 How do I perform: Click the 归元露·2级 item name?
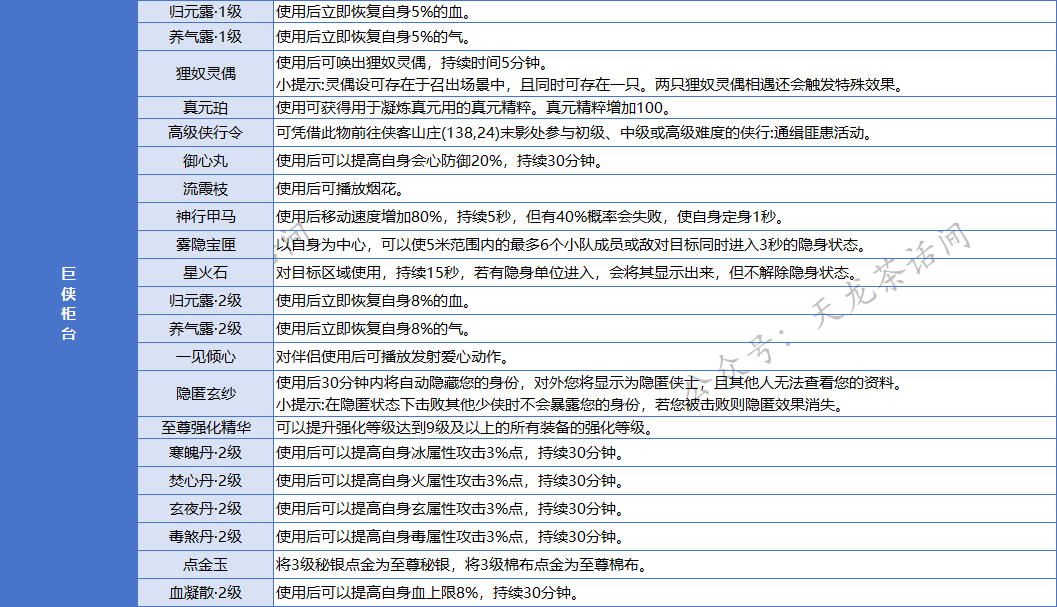tap(206, 301)
